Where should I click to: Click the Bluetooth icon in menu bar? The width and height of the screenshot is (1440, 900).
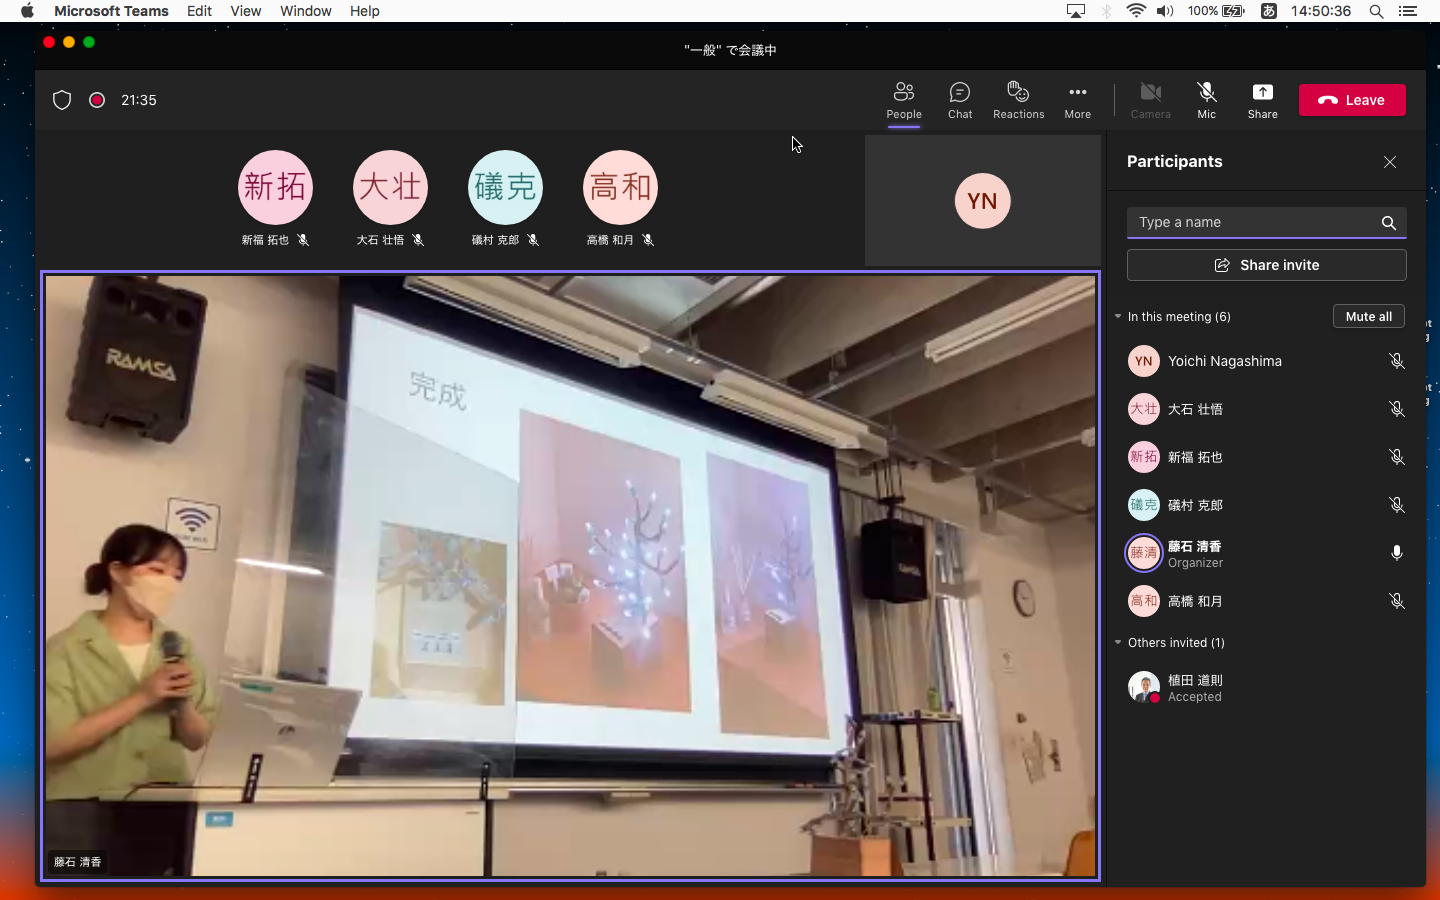tap(1107, 11)
